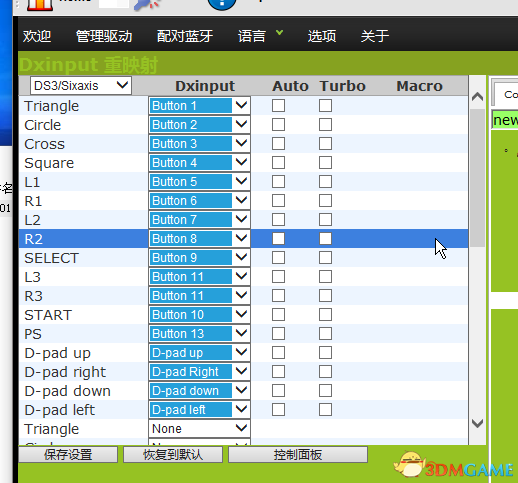Enable Turbo for R2 row

tap(325, 239)
